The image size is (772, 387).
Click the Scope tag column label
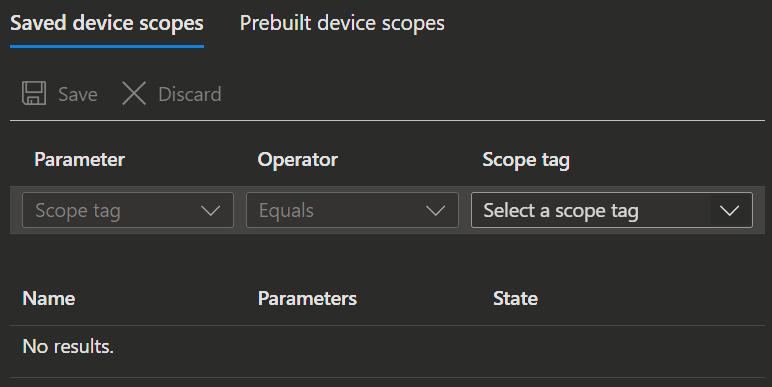pos(526,160)
